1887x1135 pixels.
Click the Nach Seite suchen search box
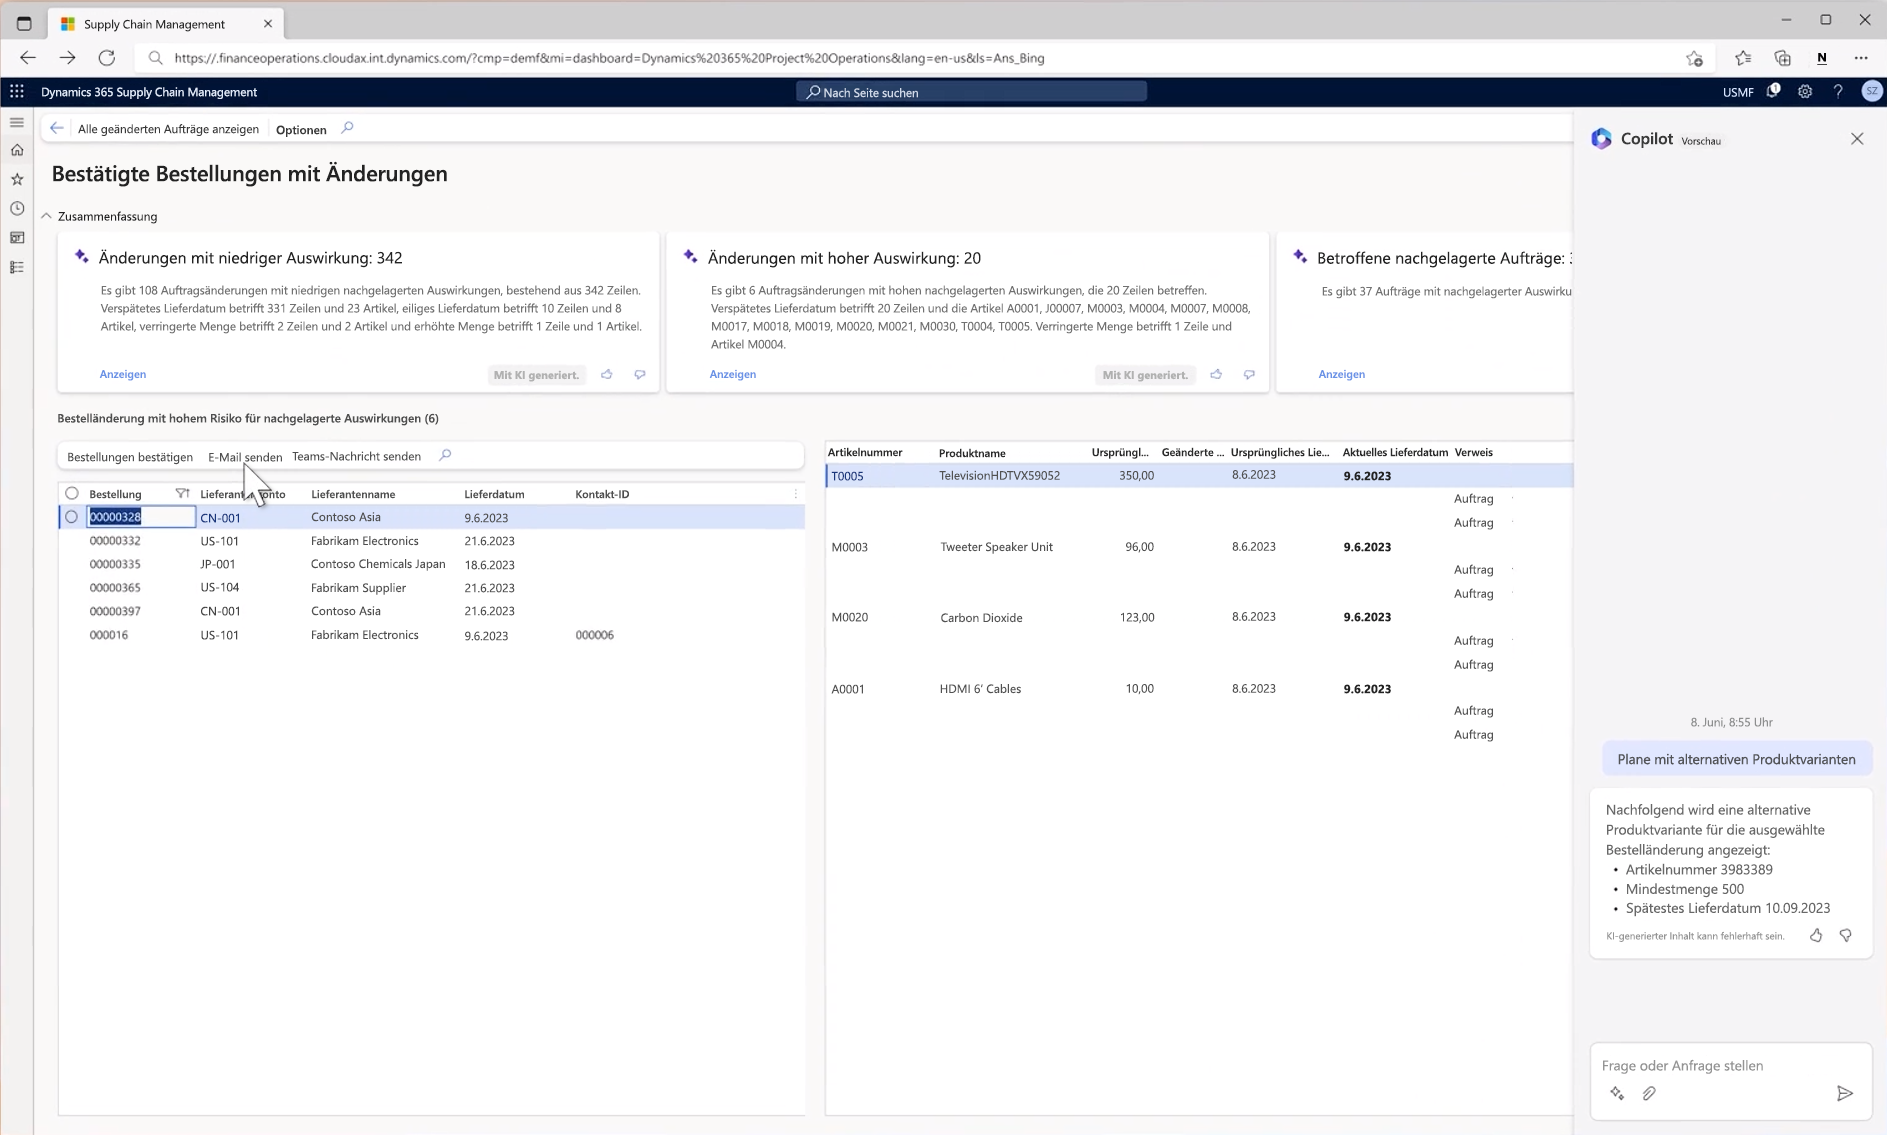click(972, 92)
